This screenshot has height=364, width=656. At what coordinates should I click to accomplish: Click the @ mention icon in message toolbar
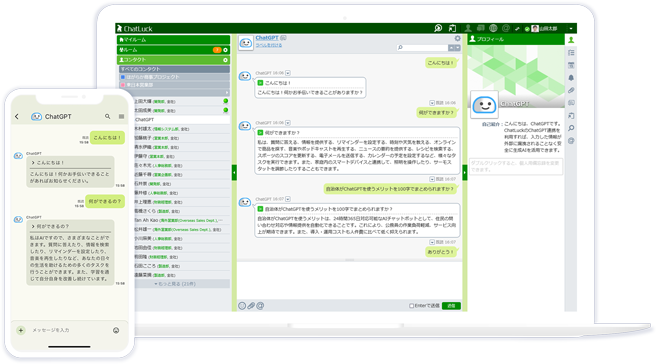pos(260,306)
